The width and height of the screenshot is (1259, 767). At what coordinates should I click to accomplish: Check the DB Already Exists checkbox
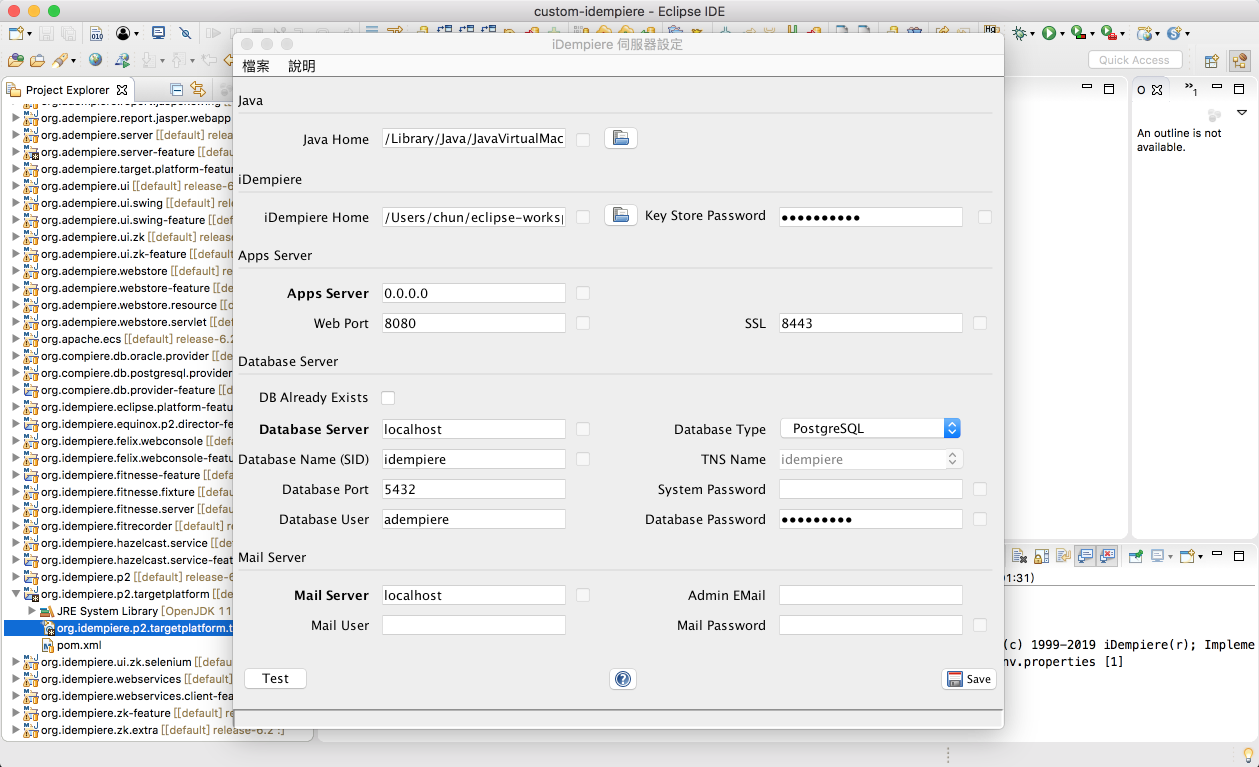pos(388,397)
